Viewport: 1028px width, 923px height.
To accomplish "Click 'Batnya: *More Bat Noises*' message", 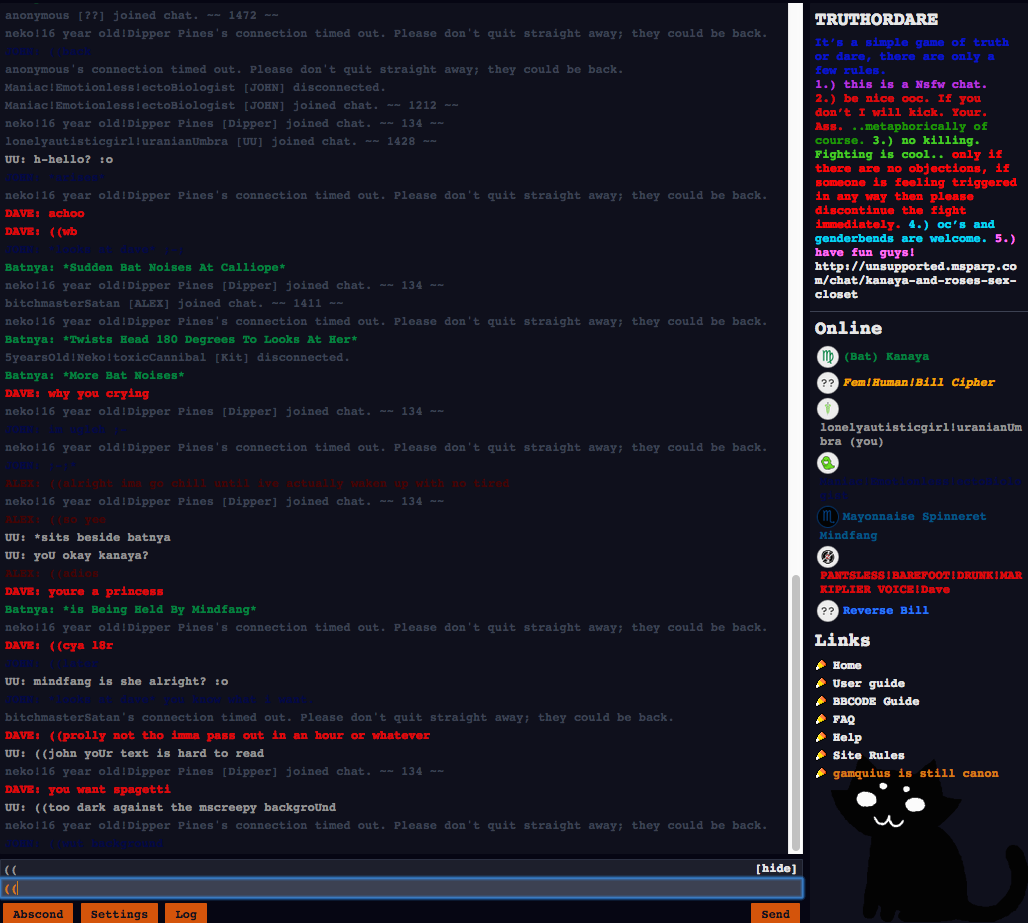I will [94, 376].
